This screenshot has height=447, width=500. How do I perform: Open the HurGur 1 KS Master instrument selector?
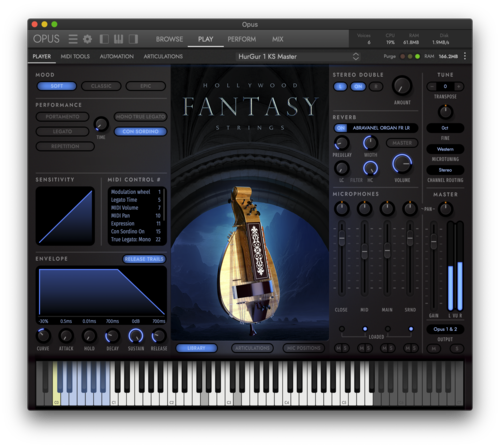point(299,56)
